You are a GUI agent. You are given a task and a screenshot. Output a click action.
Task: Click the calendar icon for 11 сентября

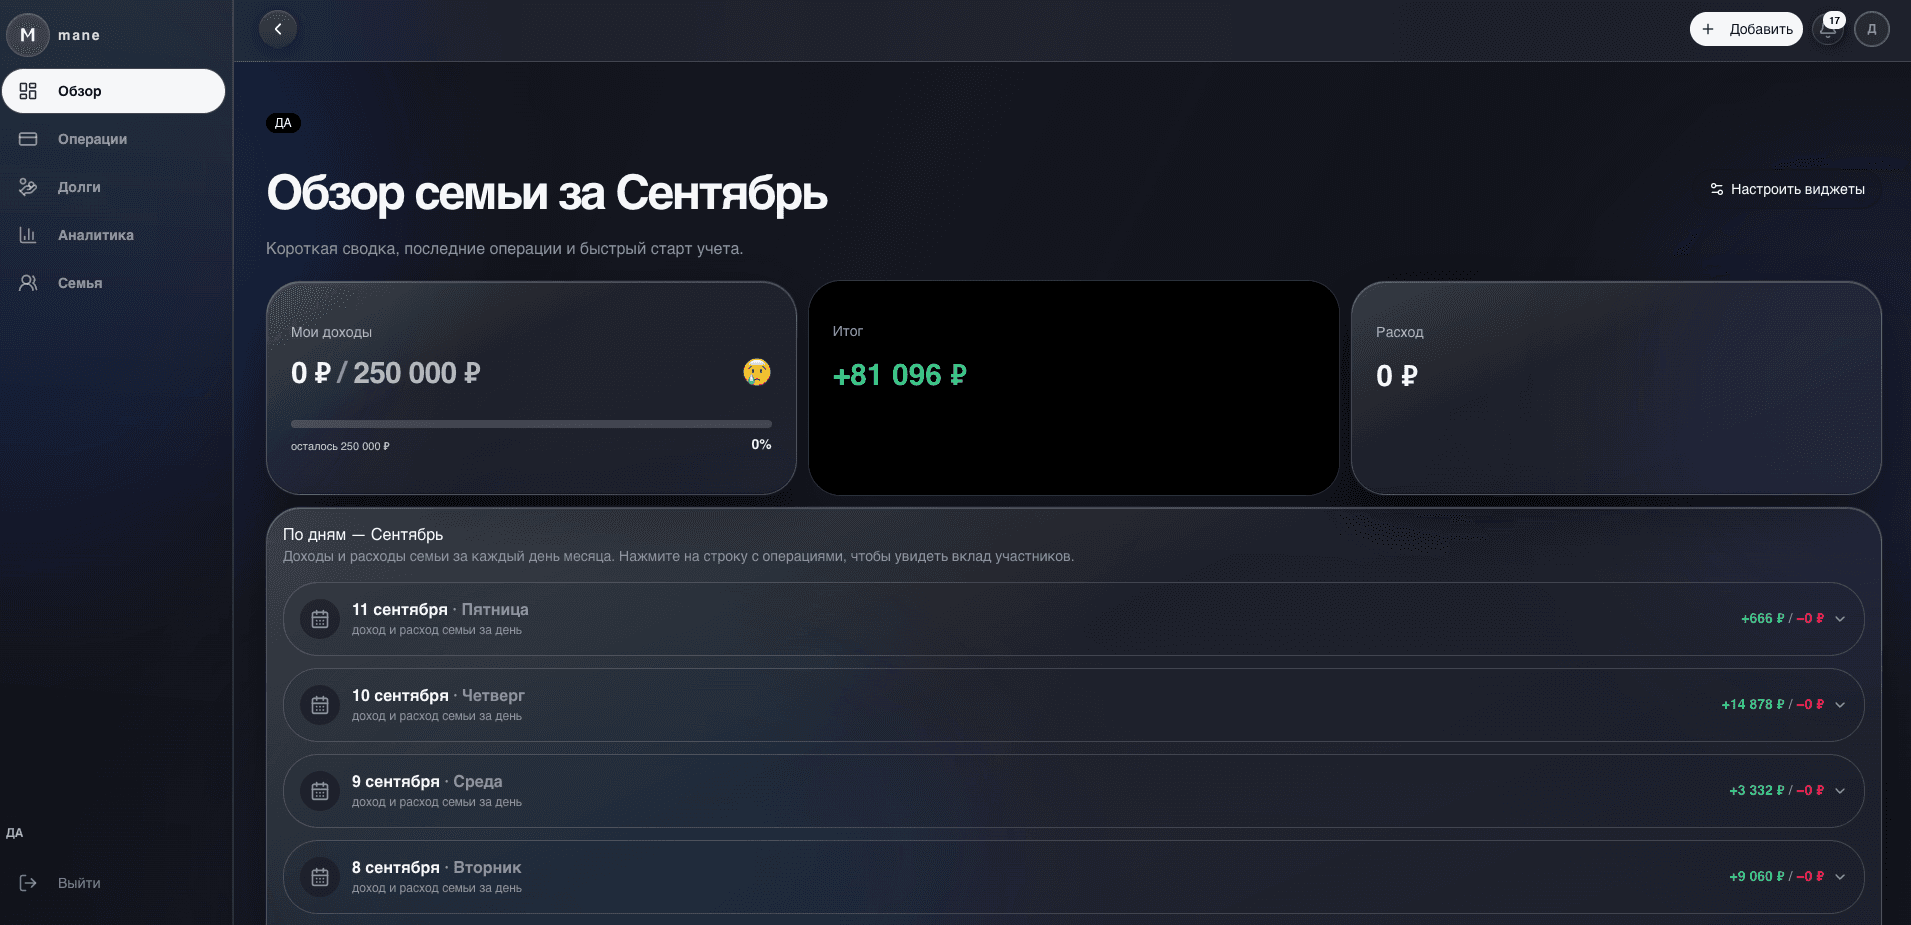tap(320, 619)
